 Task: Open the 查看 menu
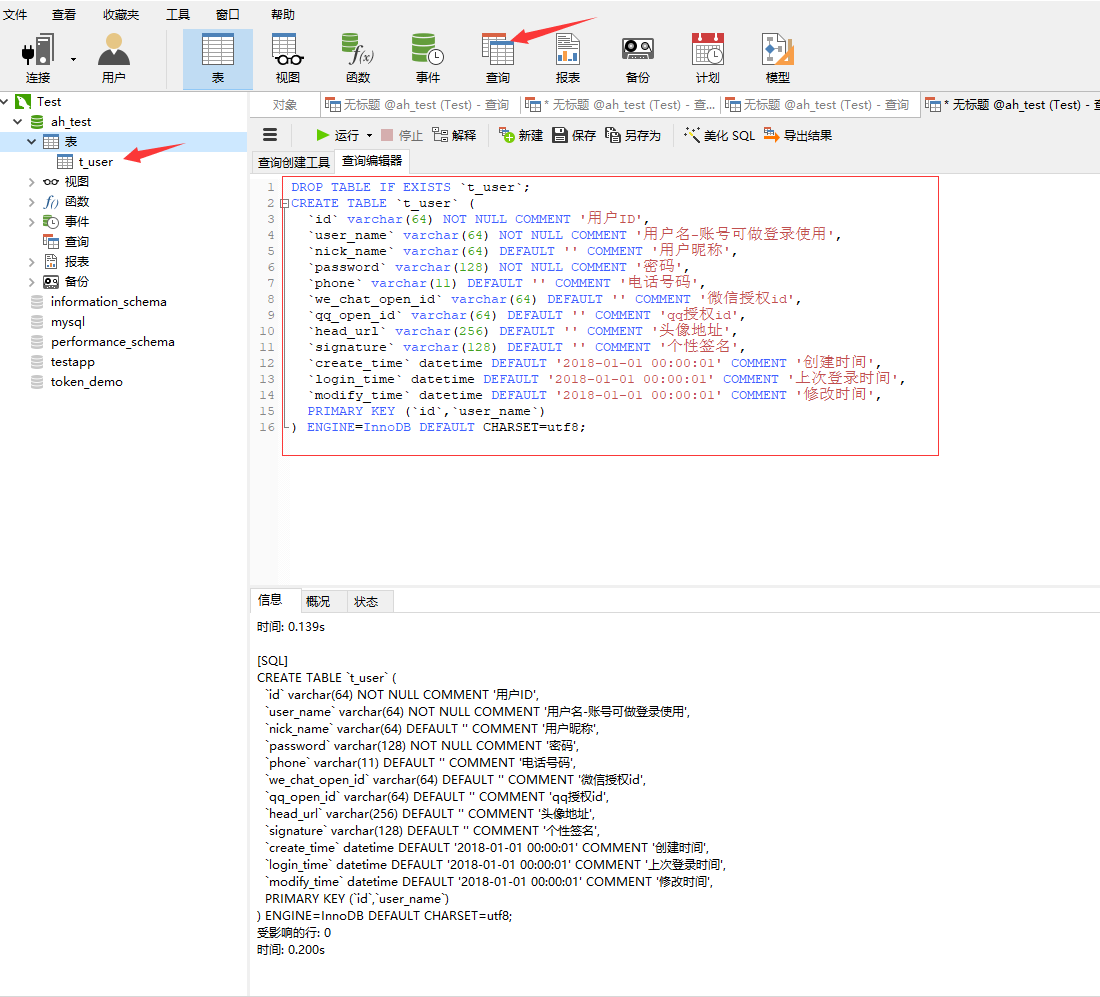[x=64, y=14]
